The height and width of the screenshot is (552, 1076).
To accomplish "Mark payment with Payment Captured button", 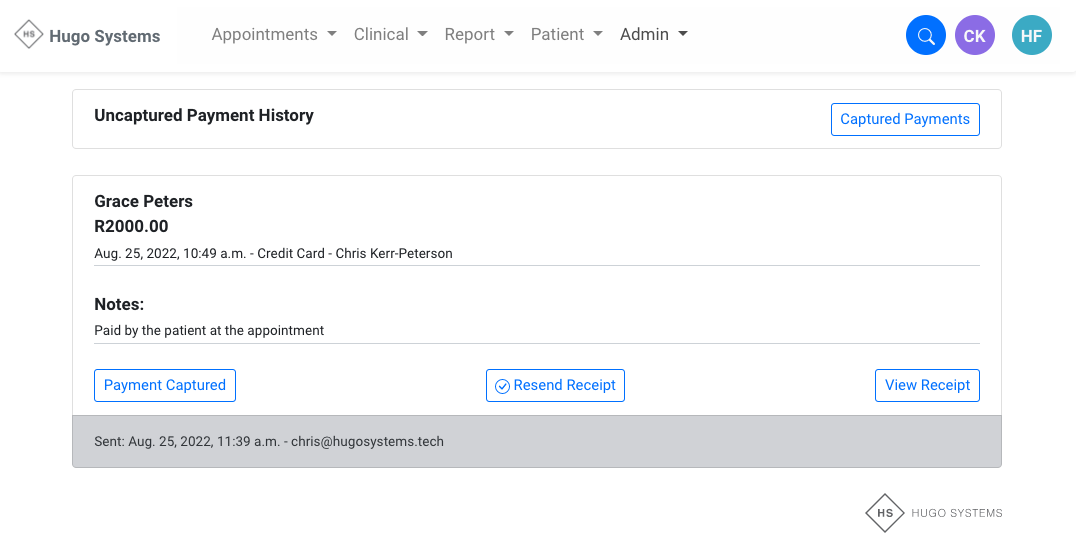I will [165, 385].
